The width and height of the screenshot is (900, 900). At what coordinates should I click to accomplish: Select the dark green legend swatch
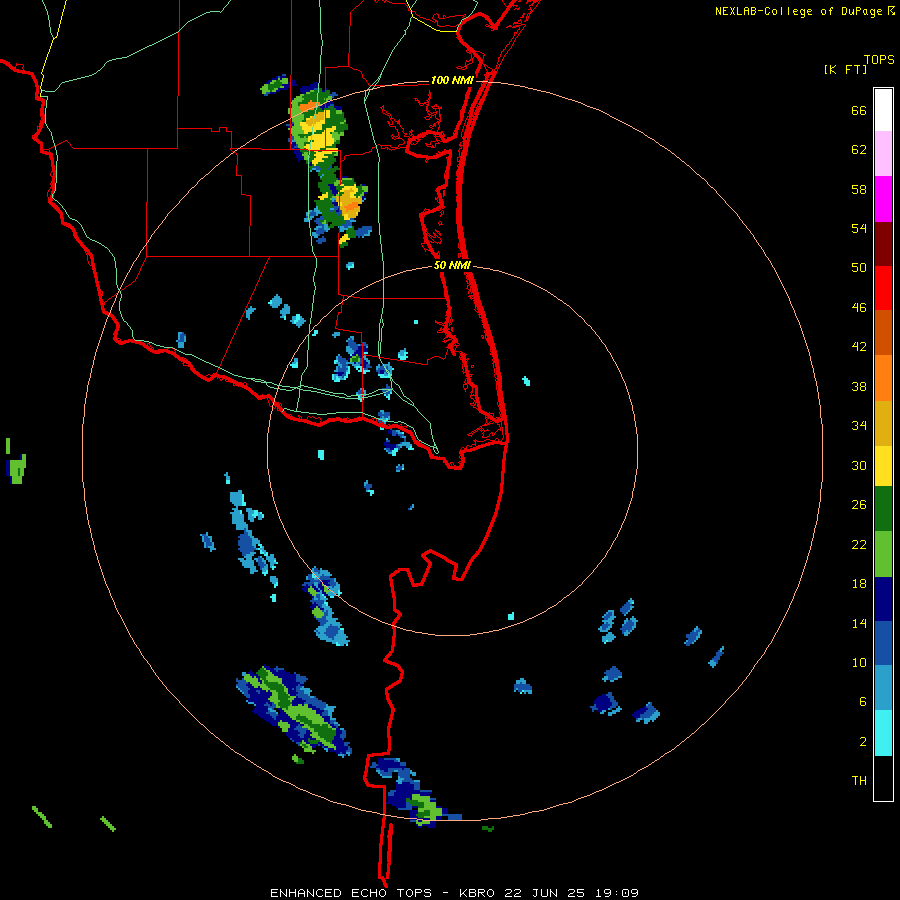(x=883, y=509)
